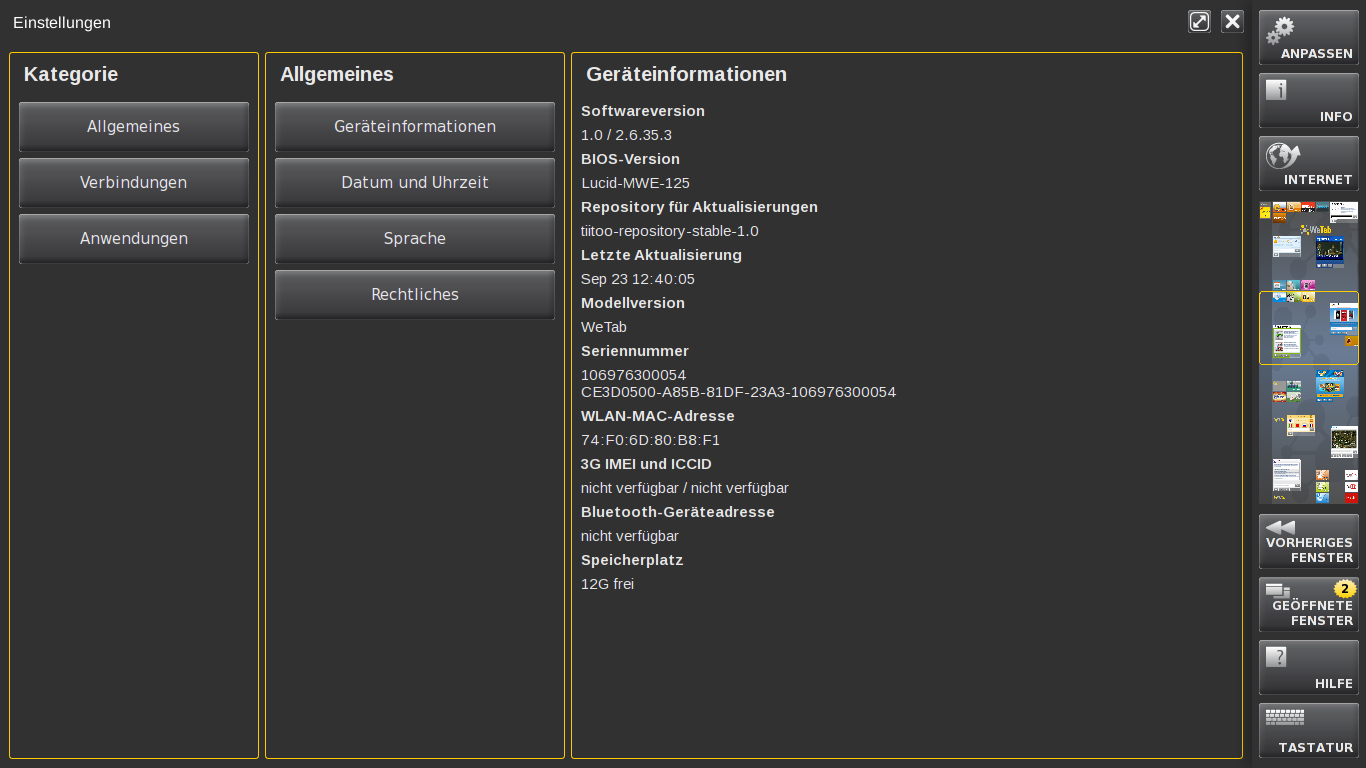The image size is (1366, 768).
Task: Select the Anwendungen category
Action: coord(133,238)
